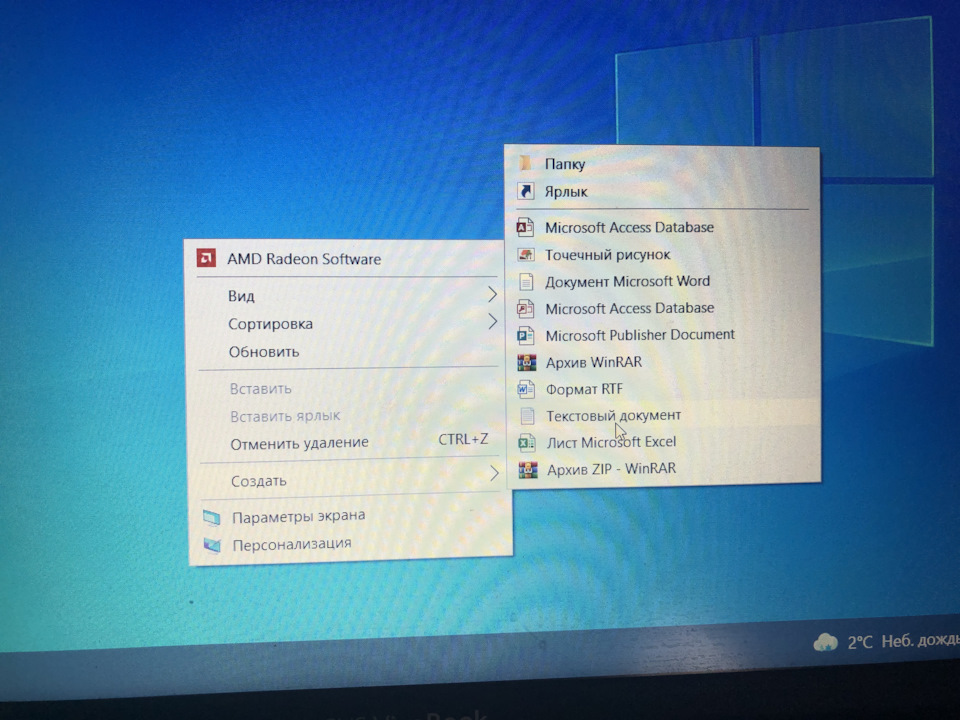Create a Лист Microsoft Excel spreadsheet
The image size is (960, 720).
pyautogui.click(x=665, y=442)
